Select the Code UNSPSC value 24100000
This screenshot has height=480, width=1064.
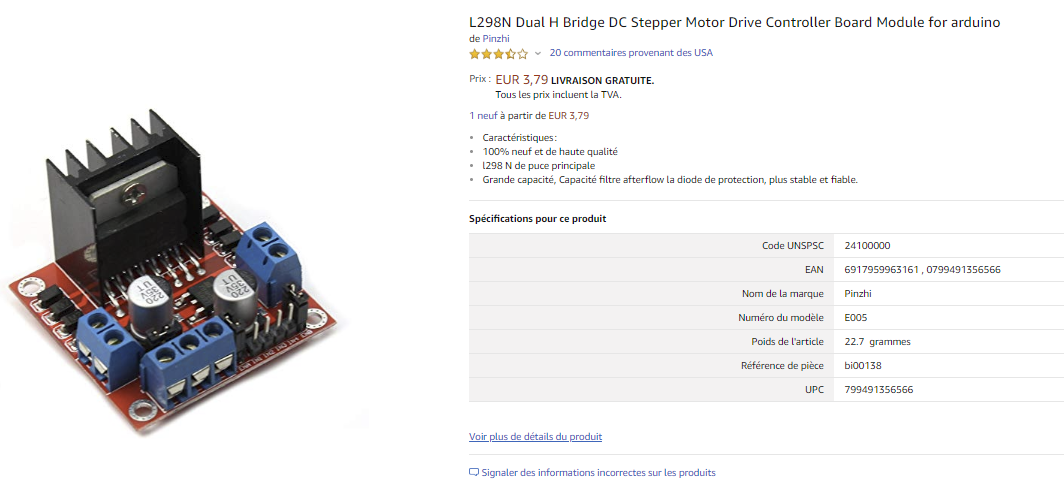tap(867, 245)
